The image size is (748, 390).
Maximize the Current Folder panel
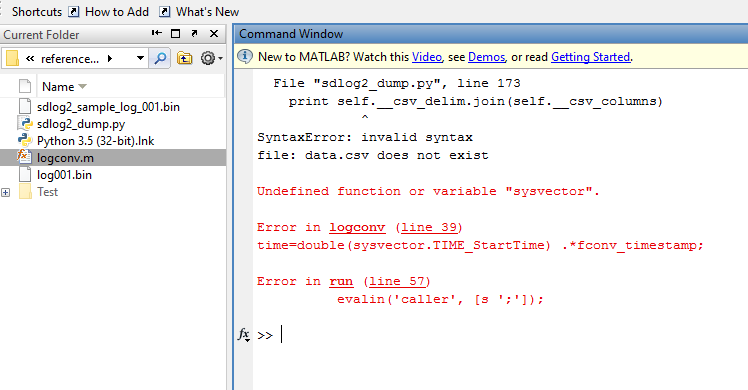(175, 33)
